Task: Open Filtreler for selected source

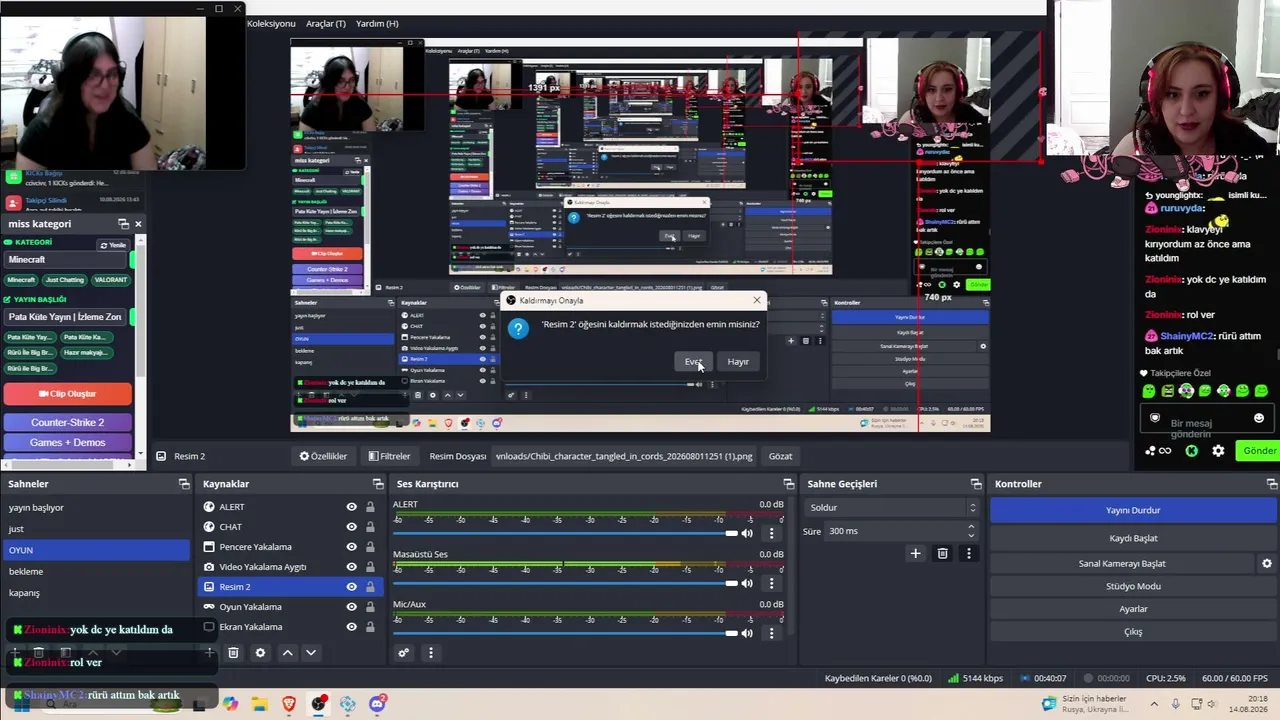Action: 388,456
